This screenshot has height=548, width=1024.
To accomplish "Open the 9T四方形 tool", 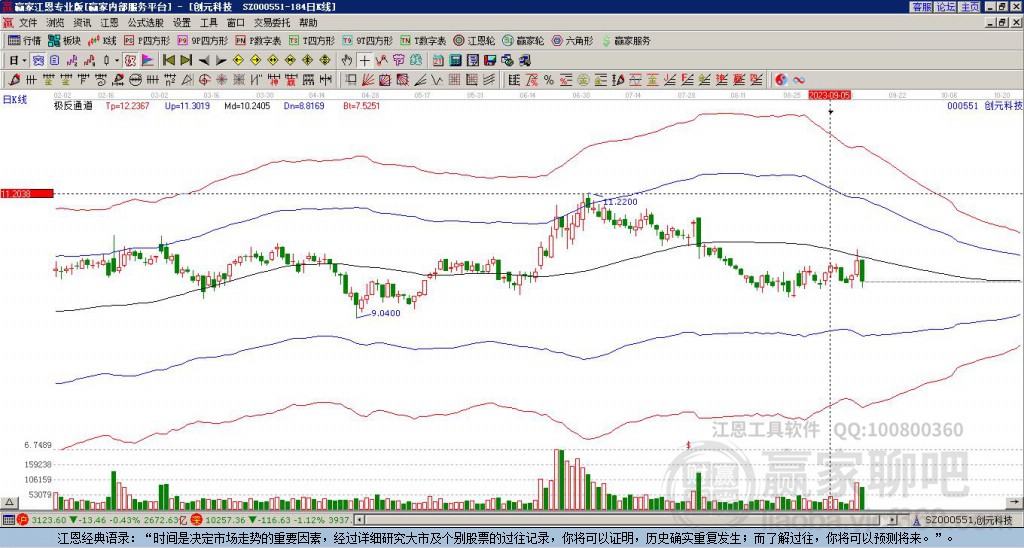I will 368,40.
